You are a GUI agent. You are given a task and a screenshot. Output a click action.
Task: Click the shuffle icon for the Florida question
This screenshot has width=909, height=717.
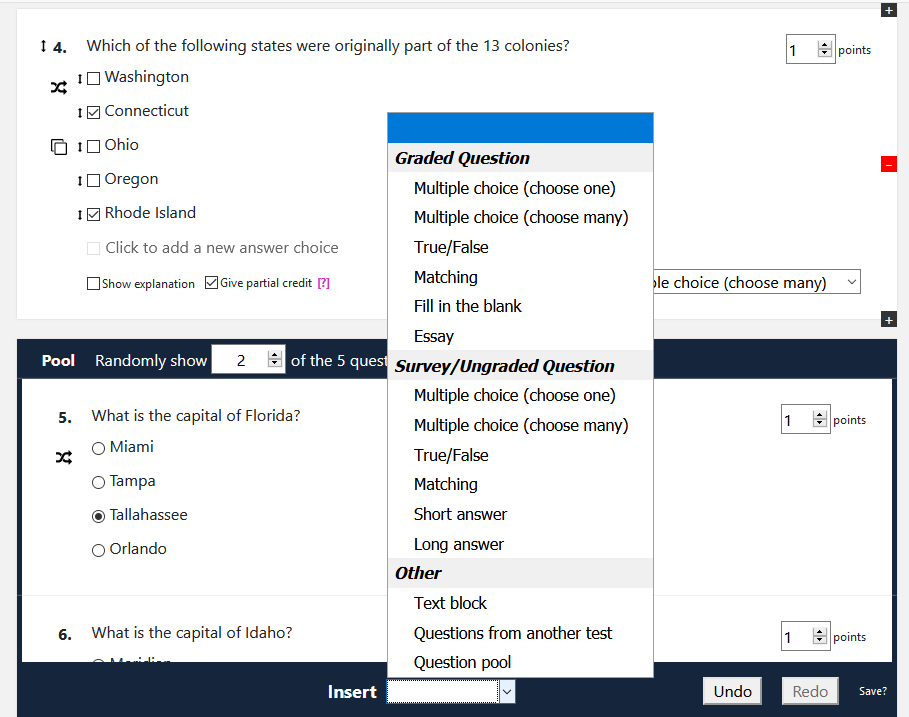pos(64,456)
